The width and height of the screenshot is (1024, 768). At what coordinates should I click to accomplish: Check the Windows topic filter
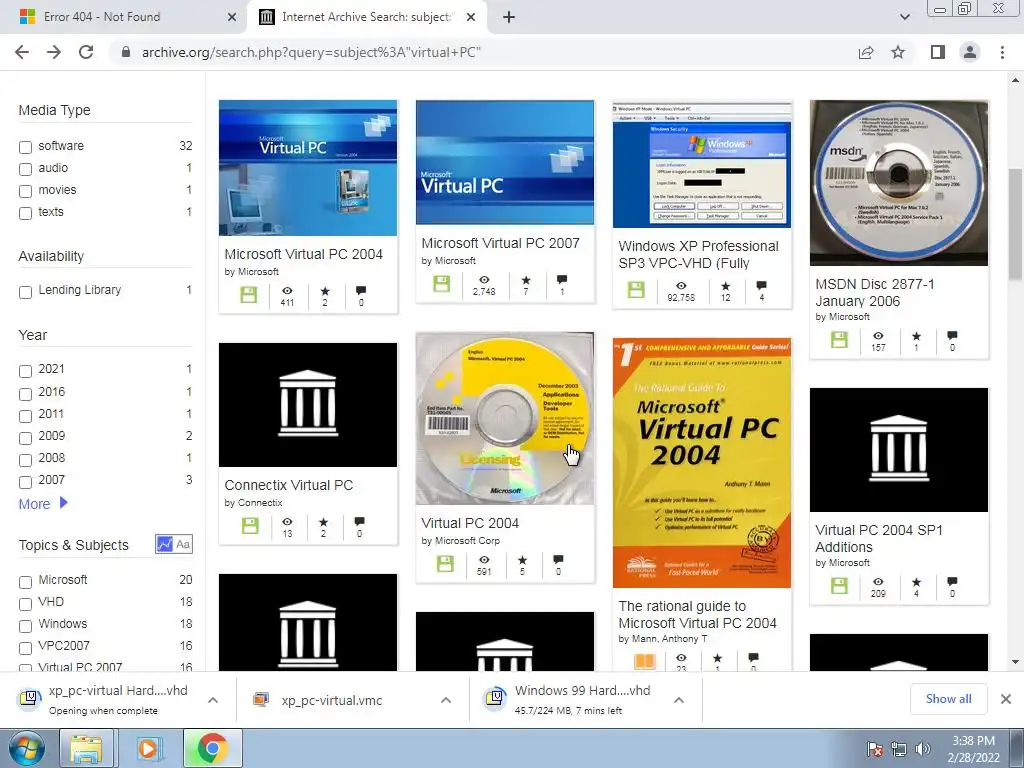25,626
